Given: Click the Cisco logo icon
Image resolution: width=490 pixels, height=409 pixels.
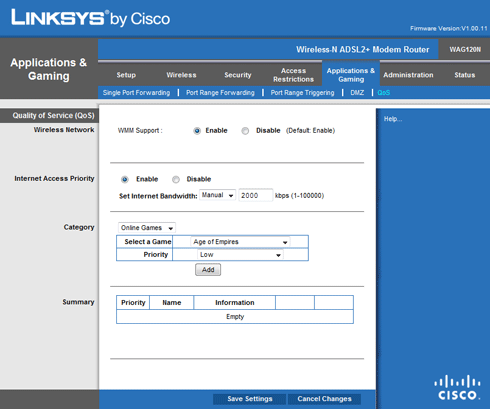Looking at the screenshot, I should pos(457,388).
